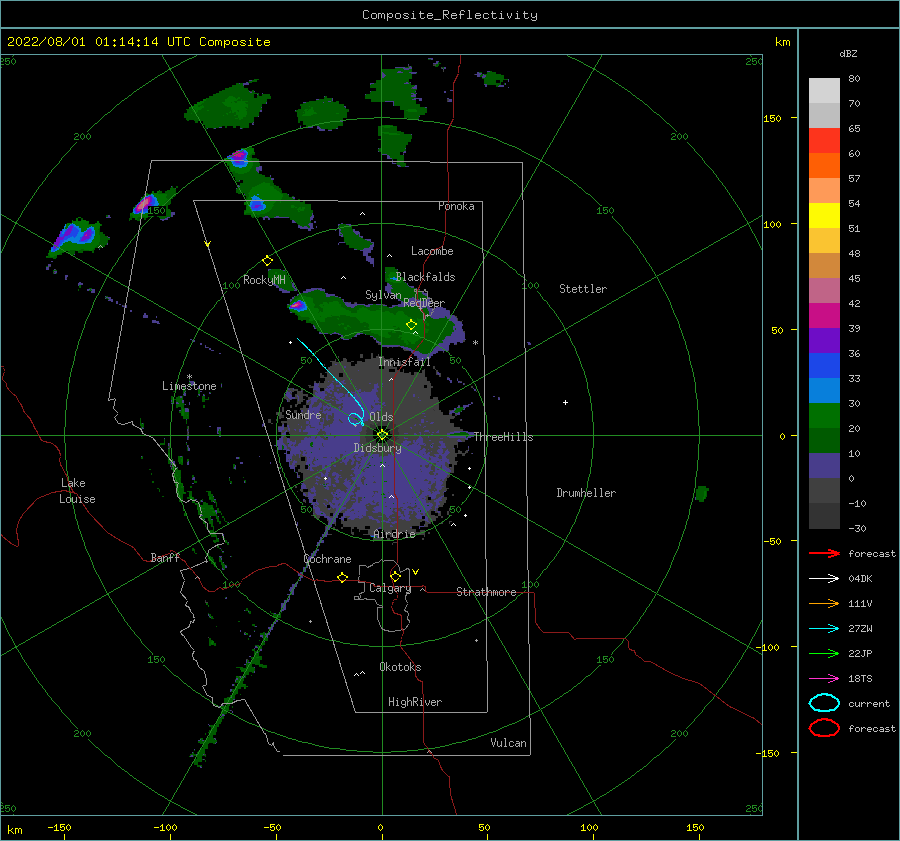Select the red forecast oval in the legend
This screenshot has width=900, height=841.
click(824, 728)
